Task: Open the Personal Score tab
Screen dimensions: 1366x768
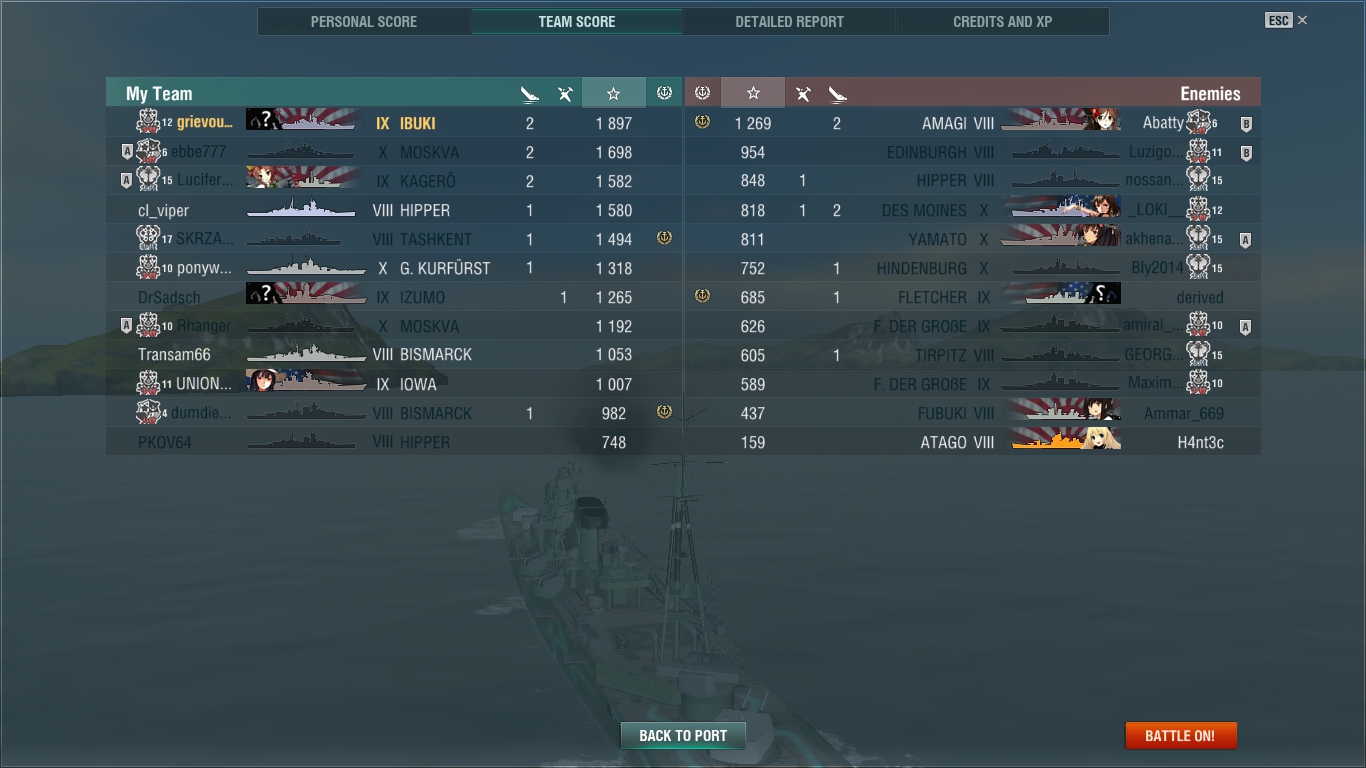Action: (364, 21)
